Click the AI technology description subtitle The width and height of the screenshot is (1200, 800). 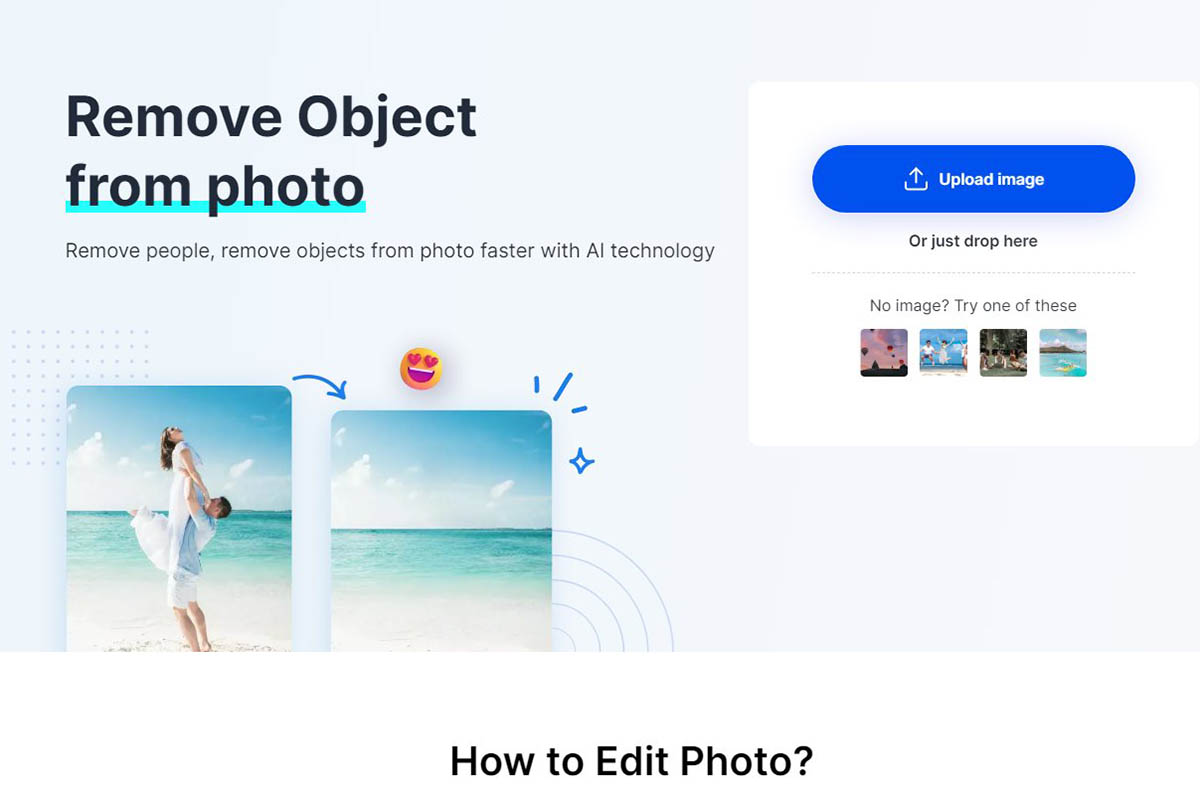pyautogui.click(x=390, y=251)
